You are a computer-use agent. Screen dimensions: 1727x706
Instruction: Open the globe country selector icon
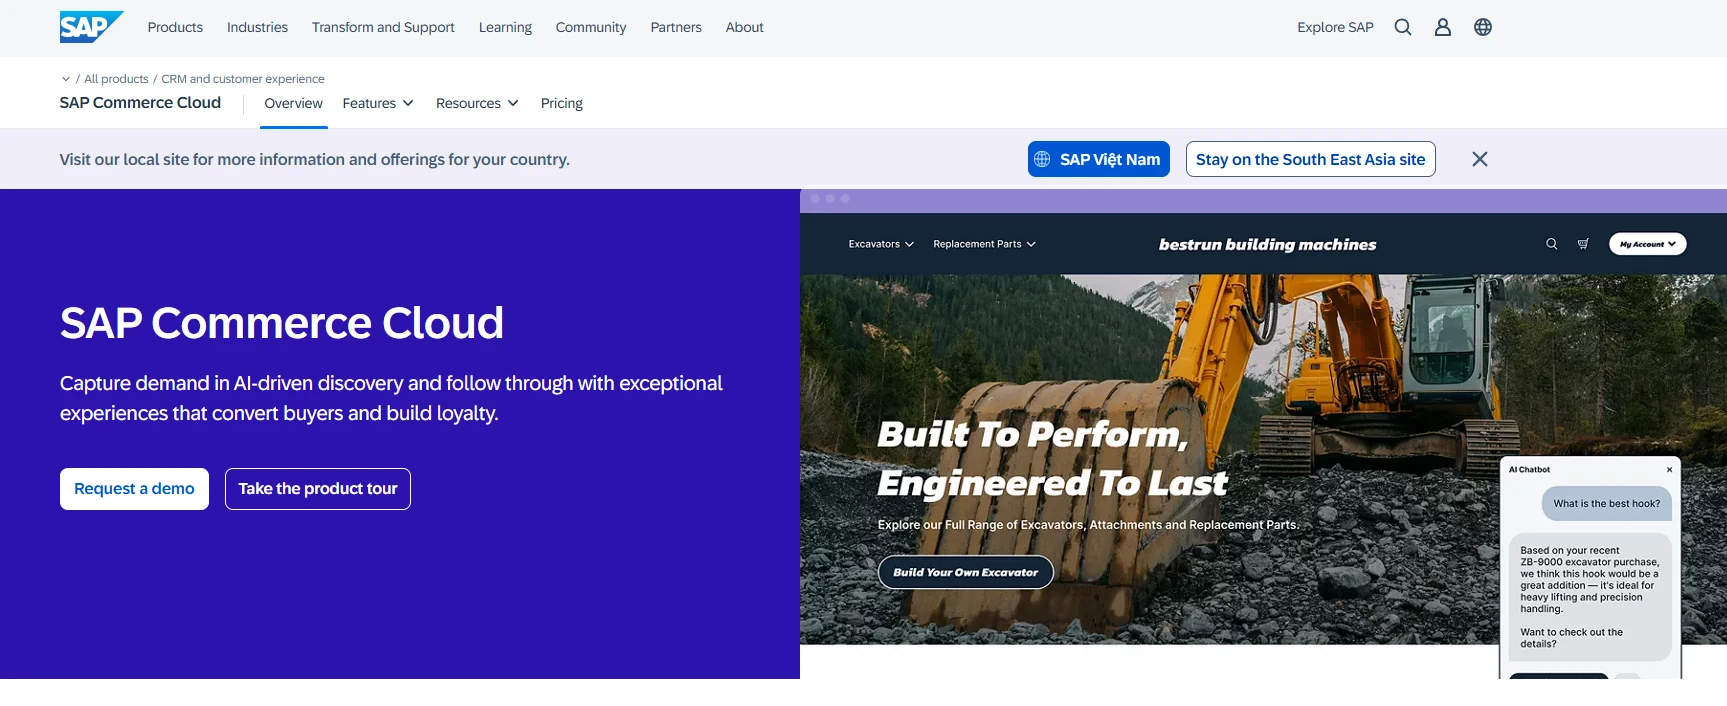pyautogui.click(x=1483, y=27)
